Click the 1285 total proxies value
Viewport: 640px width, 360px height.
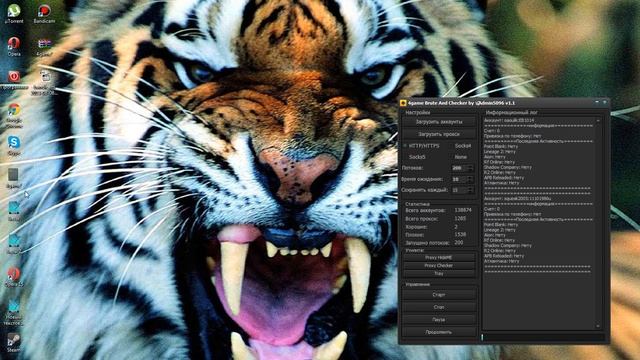(460, 218)
